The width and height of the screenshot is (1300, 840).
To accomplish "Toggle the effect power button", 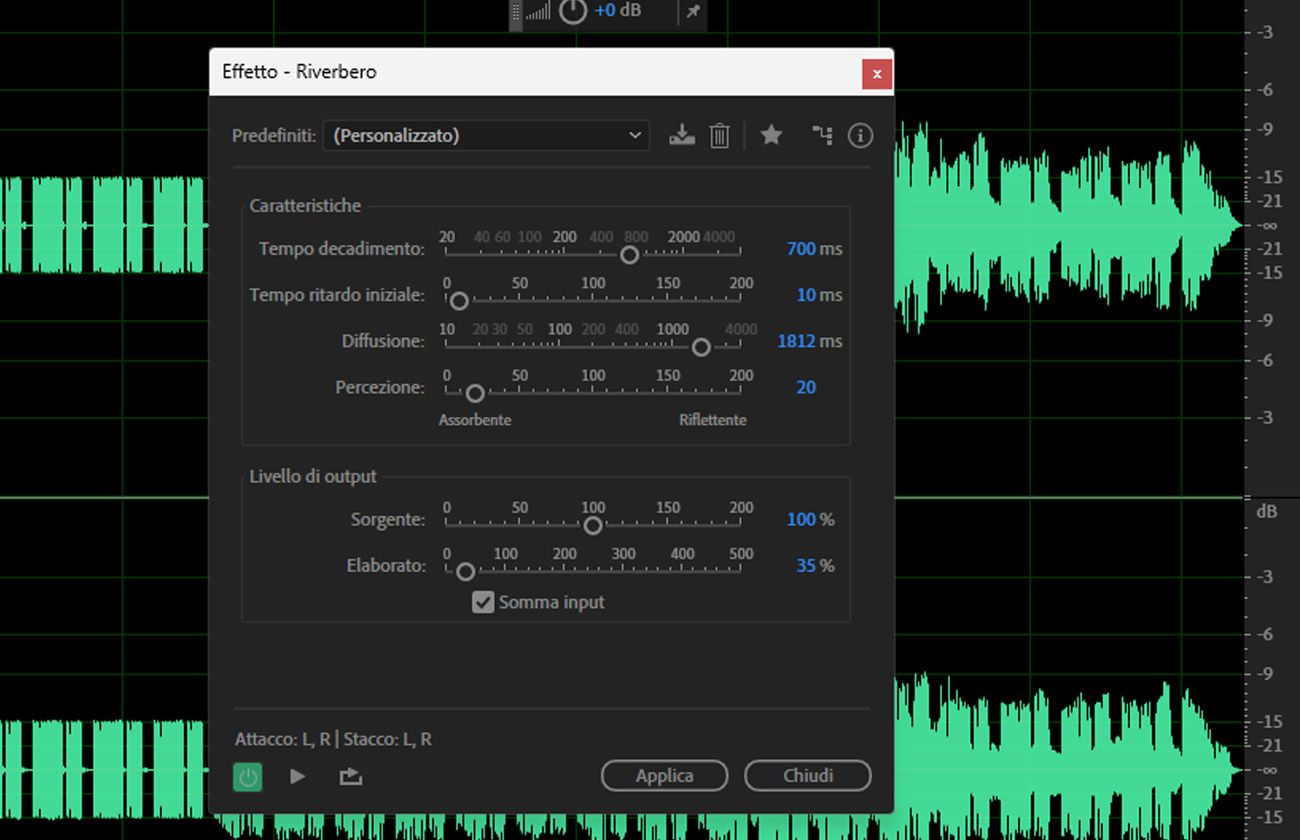I will click(x=248, y=776).
